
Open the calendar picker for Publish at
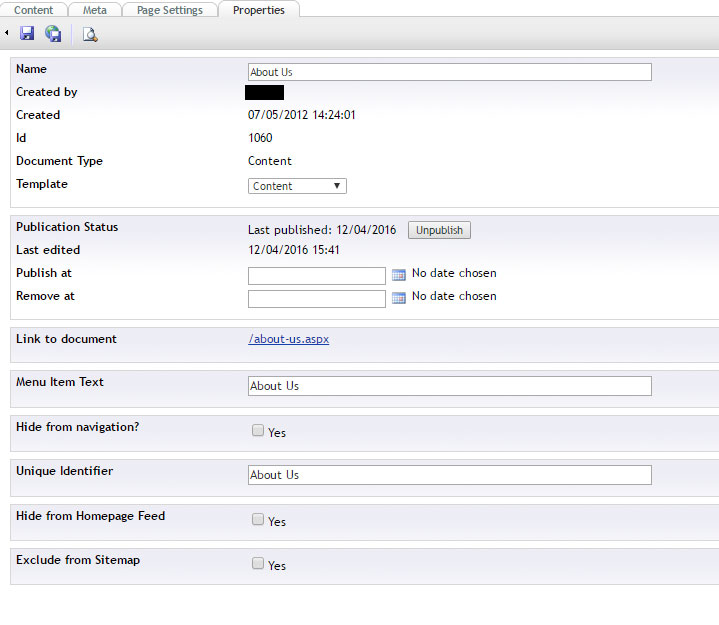pyautogui.click(x=398, y=275)
